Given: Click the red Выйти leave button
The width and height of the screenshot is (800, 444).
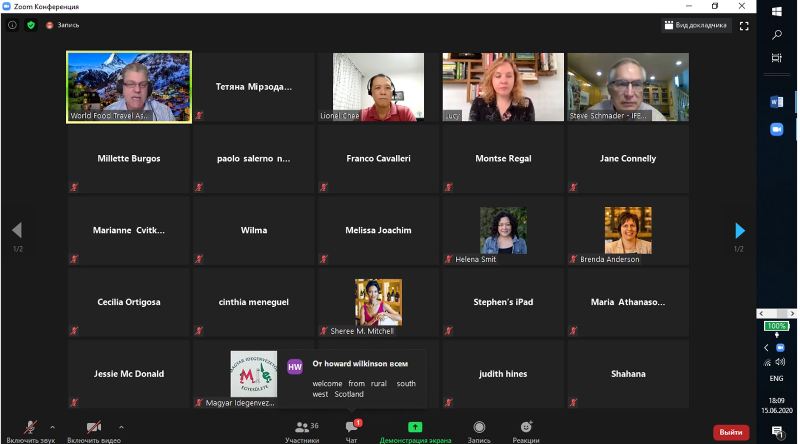Looking at the screenshot, I should [731, 432].
